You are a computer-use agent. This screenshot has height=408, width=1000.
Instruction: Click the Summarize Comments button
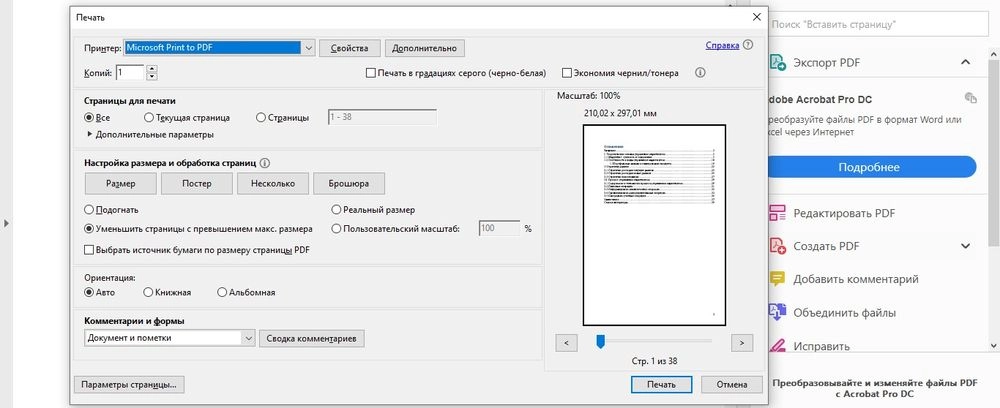click(312, 339)
